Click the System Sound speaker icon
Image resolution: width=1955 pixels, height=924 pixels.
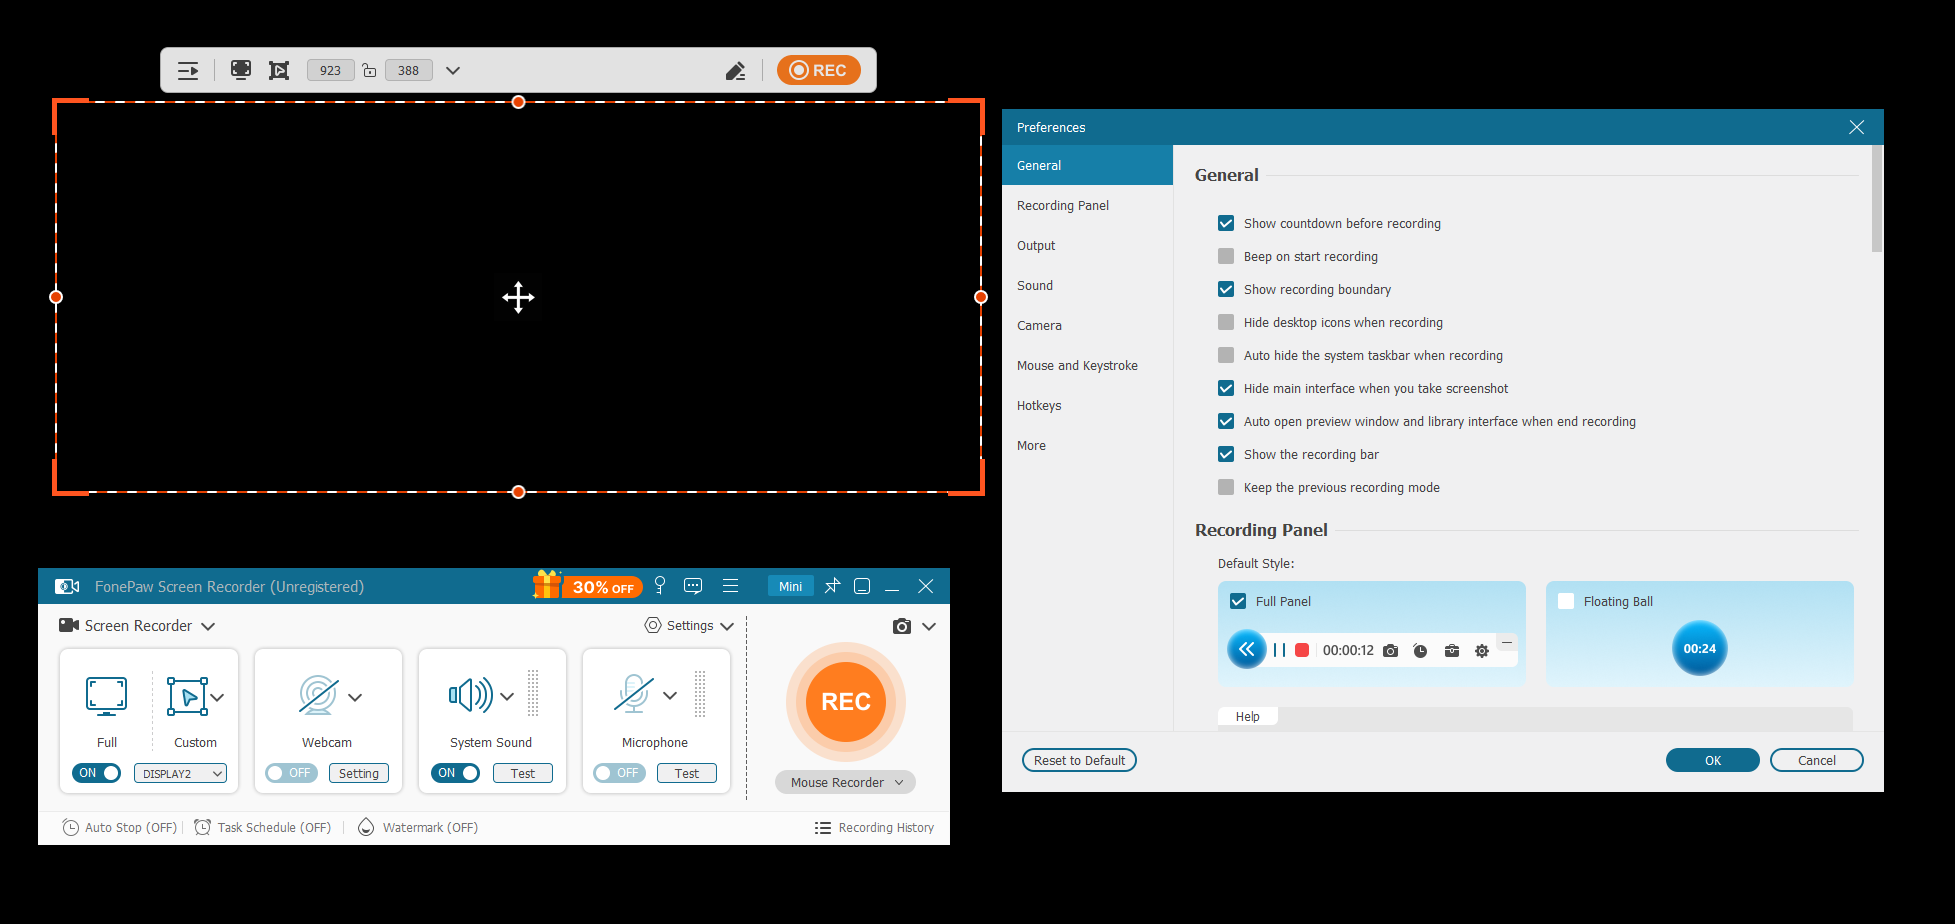471,694
